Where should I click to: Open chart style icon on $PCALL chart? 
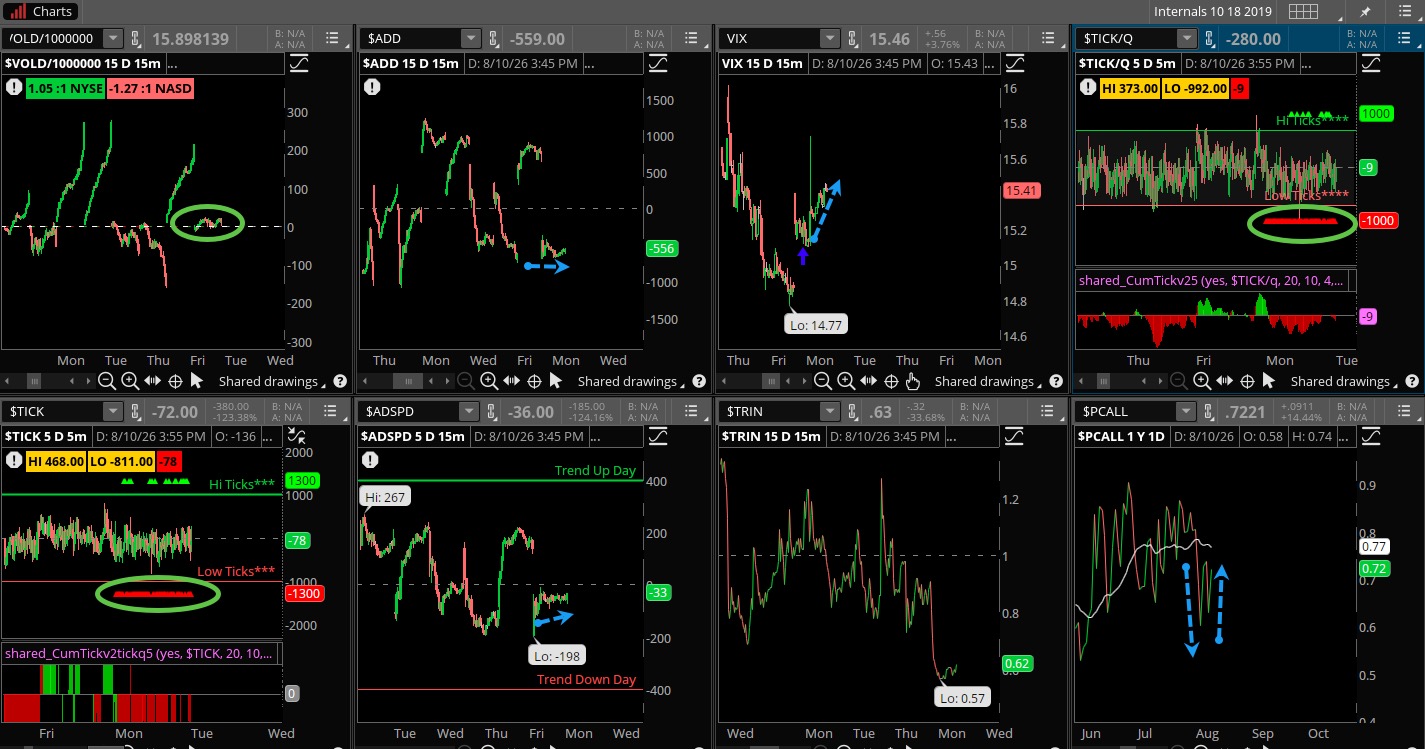pos(1371,437)
